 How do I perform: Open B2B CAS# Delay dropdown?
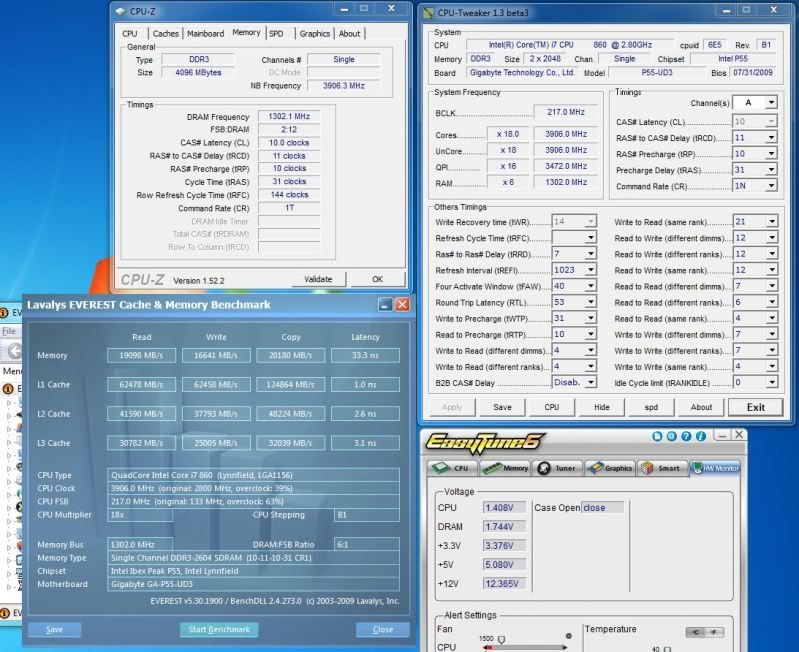click(x=591, y=382)
